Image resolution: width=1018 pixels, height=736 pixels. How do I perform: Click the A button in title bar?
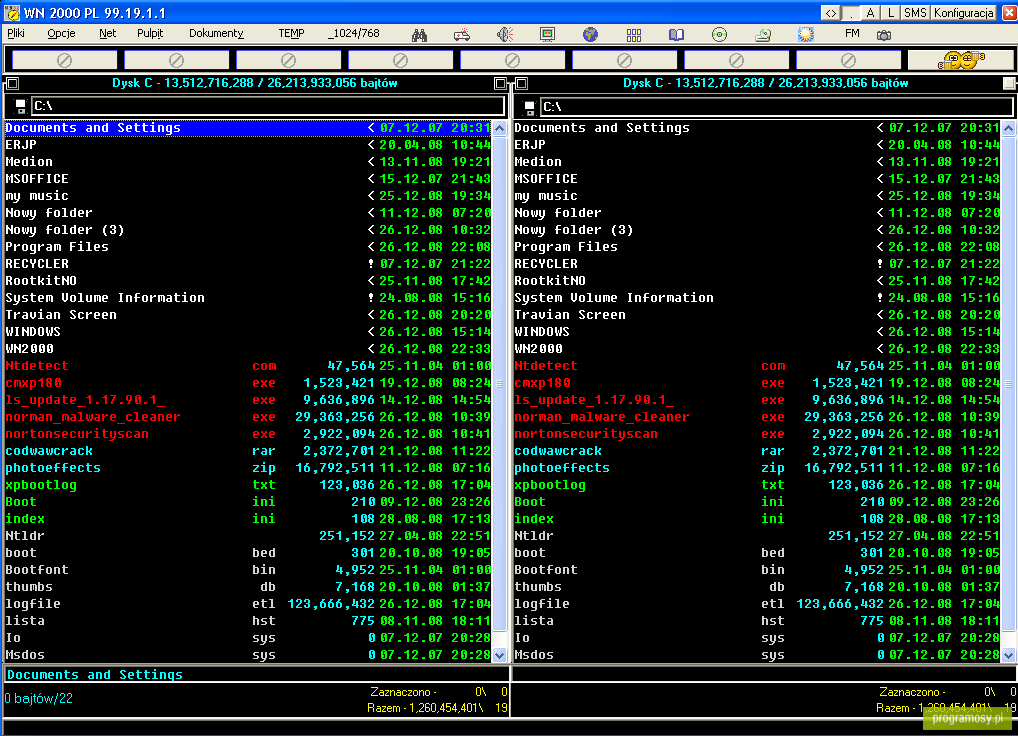tap(871, 13)
